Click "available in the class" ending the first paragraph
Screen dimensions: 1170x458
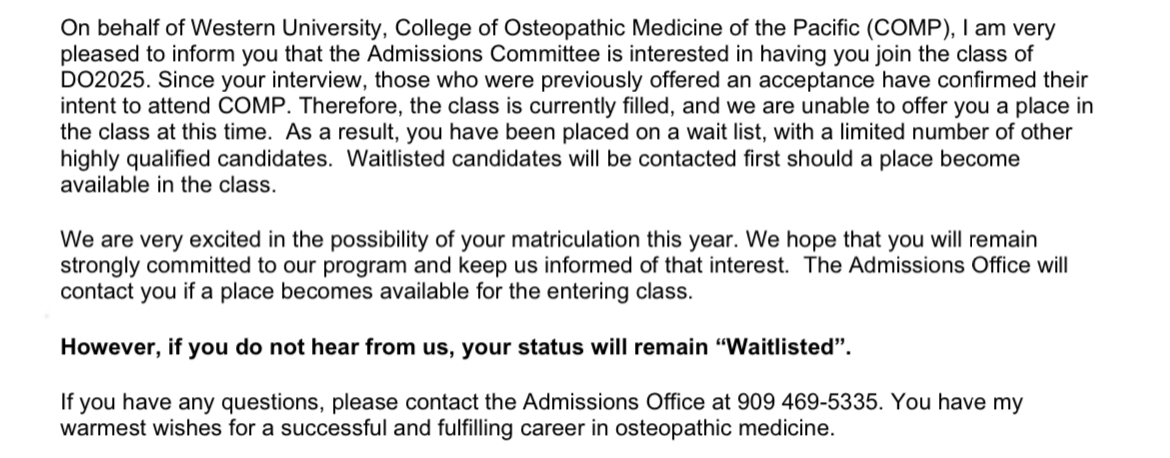[165, 185]
